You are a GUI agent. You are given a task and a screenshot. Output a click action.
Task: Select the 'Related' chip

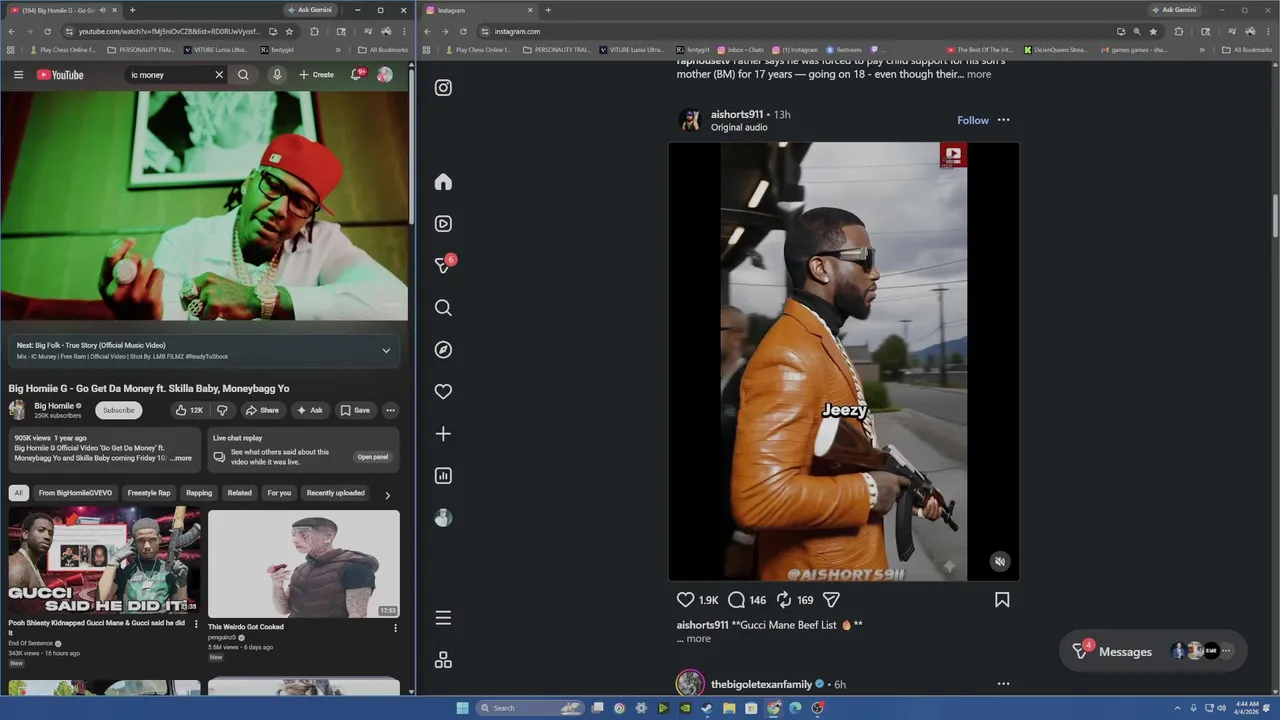coord(239,493)
